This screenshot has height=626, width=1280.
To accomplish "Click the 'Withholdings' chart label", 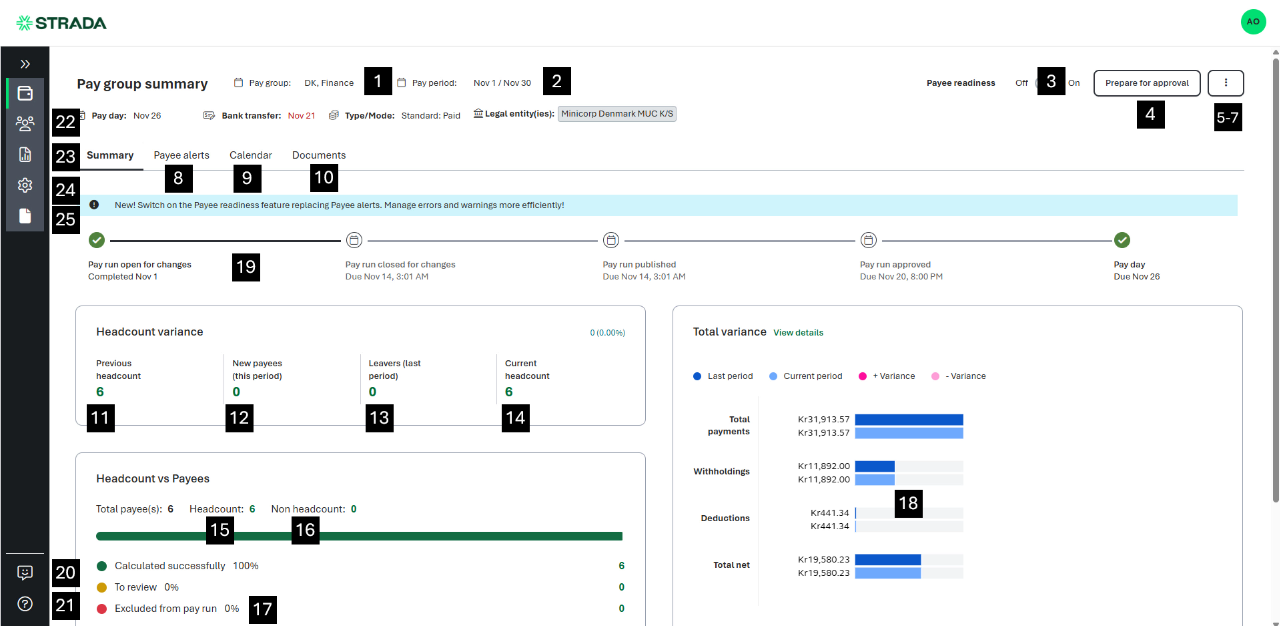I will [721, 471].
